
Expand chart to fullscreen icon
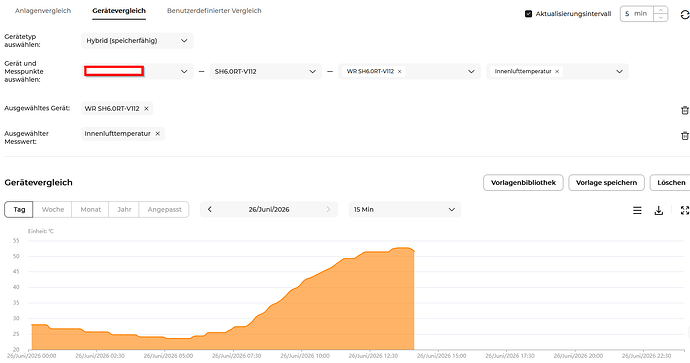coord(685,211)
